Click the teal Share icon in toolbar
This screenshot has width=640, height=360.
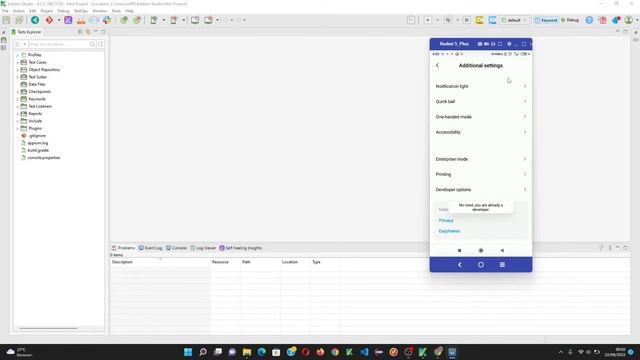35,20
